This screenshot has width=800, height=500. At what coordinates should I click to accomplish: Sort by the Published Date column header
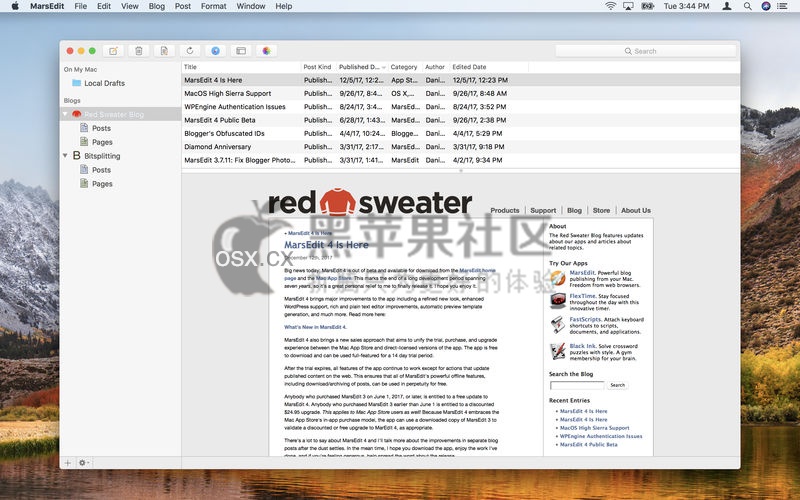pos(362,67)
